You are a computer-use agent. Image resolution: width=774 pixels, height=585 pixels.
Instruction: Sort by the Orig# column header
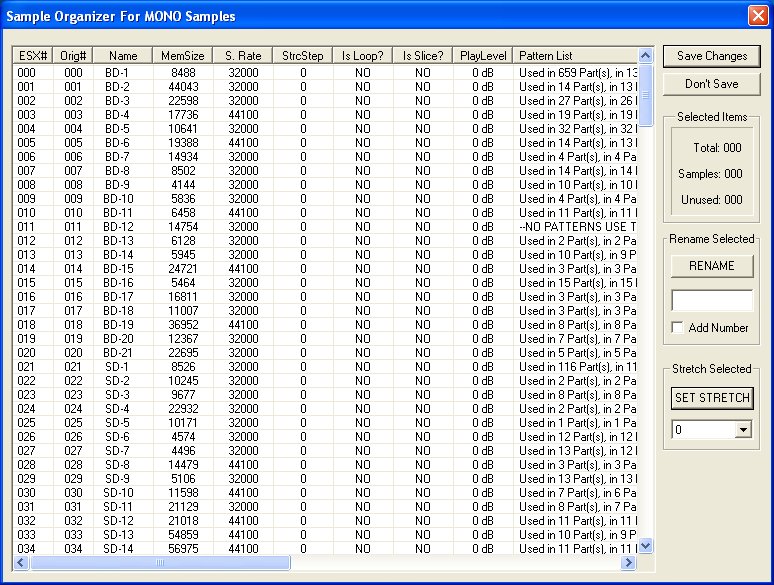click(73, 56)
